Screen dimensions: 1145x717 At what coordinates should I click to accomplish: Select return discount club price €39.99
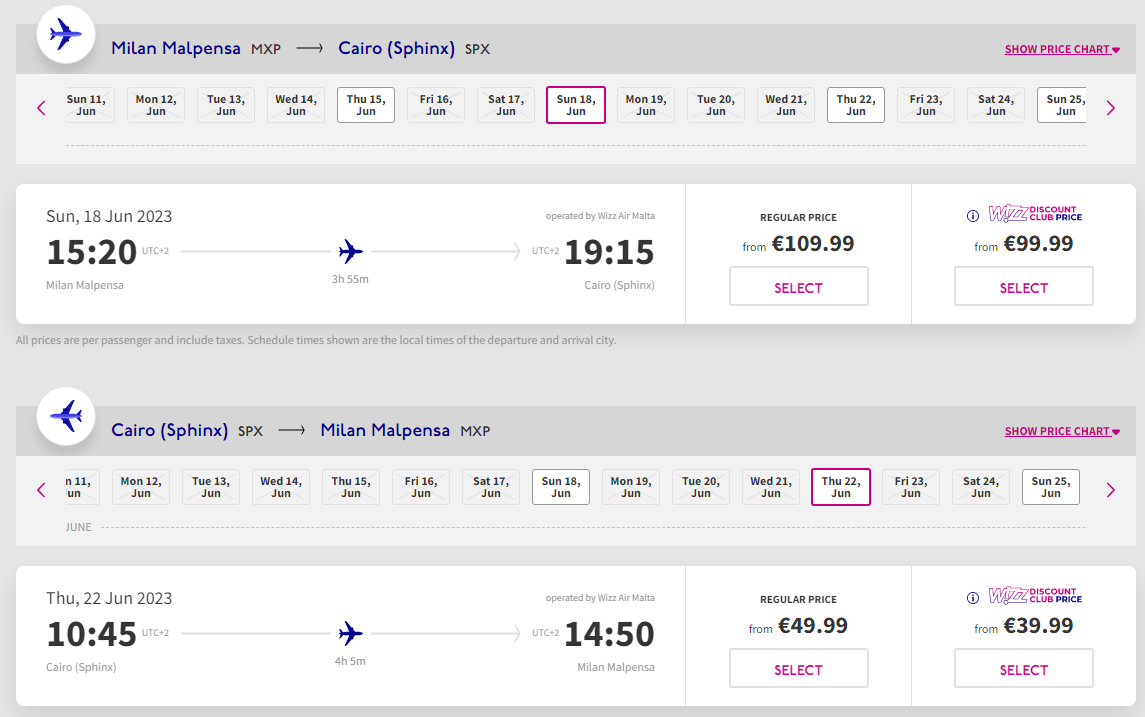(1024, 668)
